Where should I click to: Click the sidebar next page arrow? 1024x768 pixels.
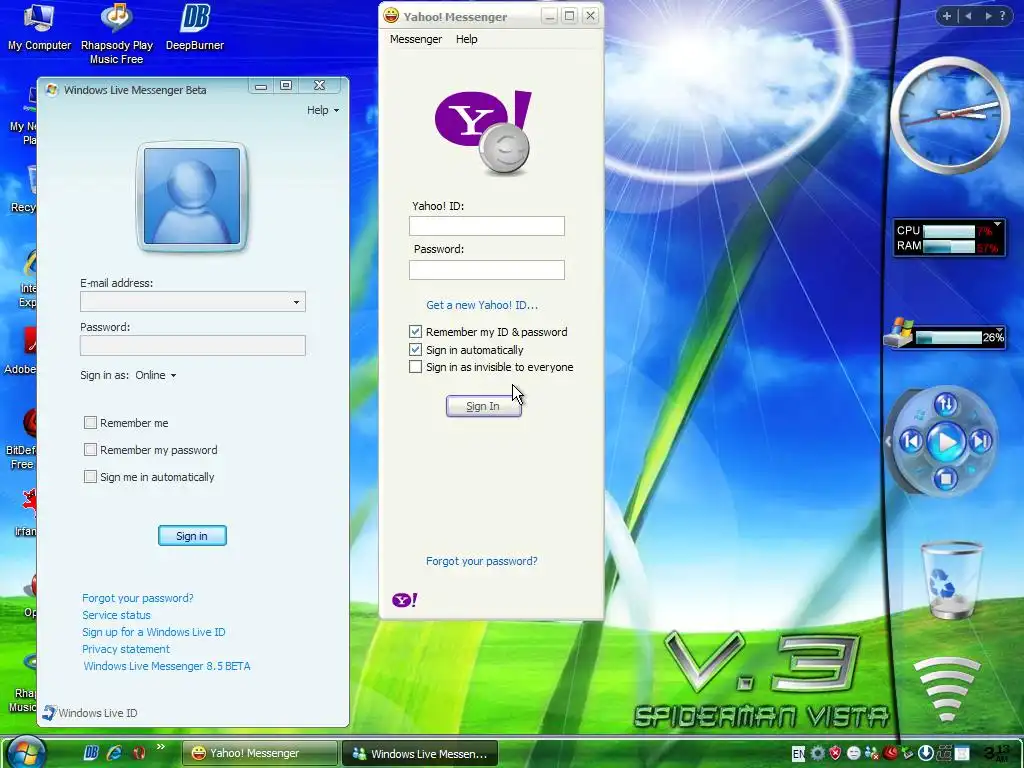988,16
